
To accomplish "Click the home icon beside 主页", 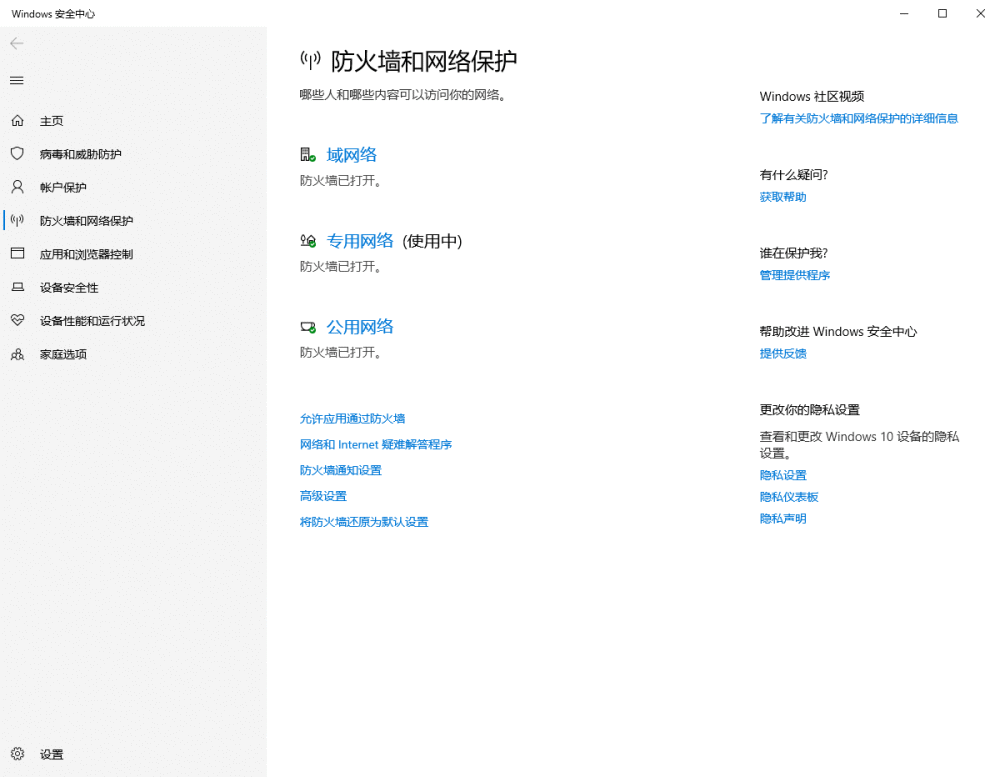I will point(18,121).
